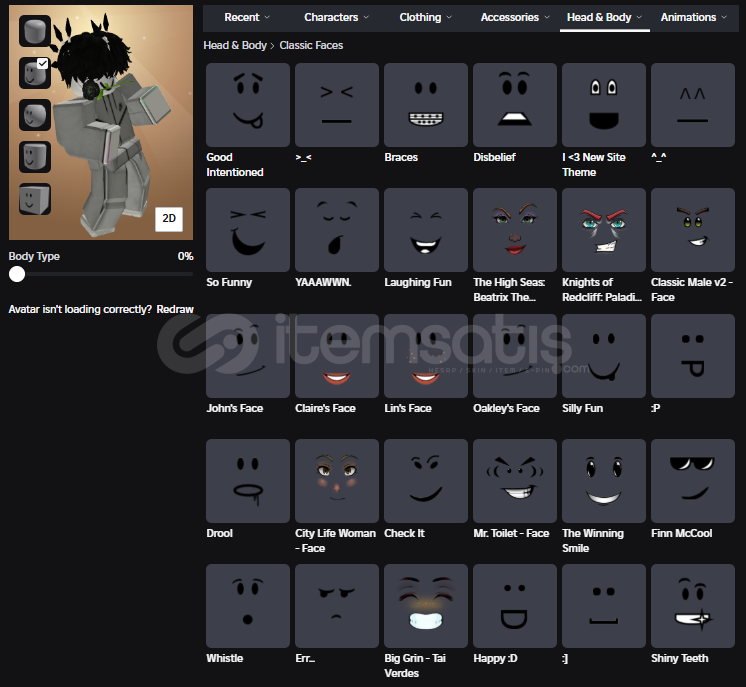Click Redraw to reload avatar
Viewport: 746px width, 687px height.
[175, 309]
